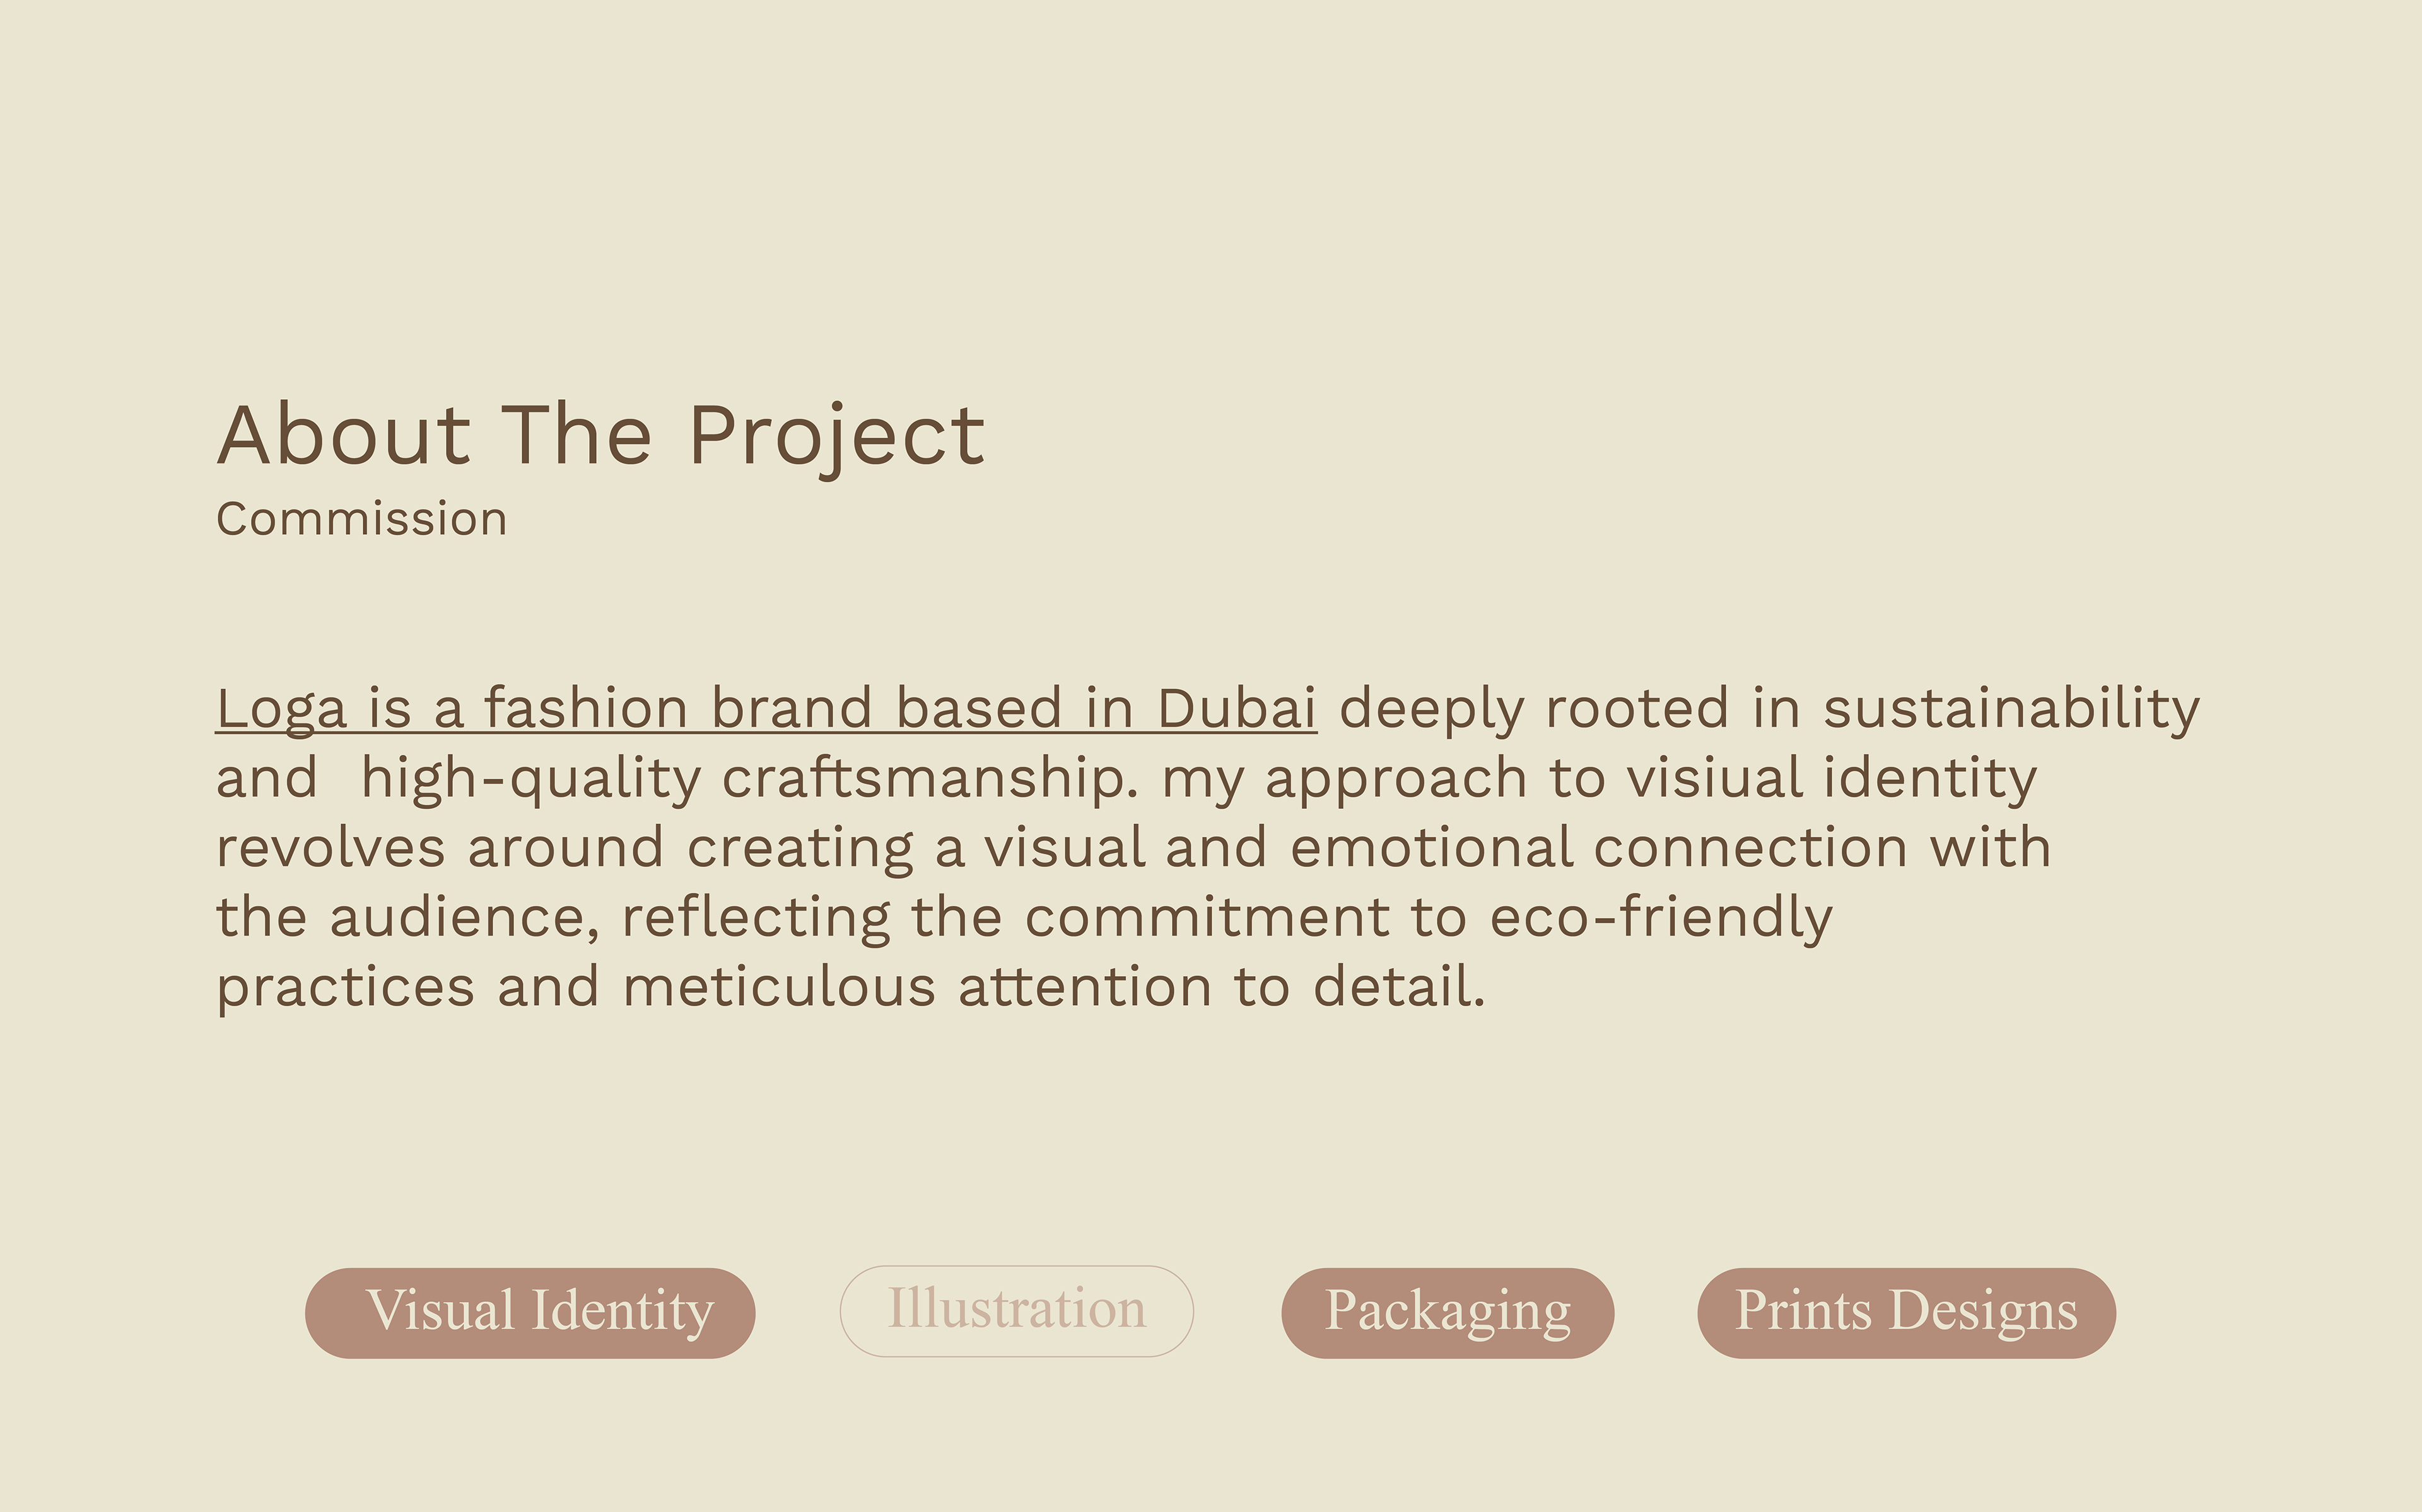Viewport: 2422px width, 1512px height.
Task: Click the word craftsmanship in the description
Action: coord(930,780)
